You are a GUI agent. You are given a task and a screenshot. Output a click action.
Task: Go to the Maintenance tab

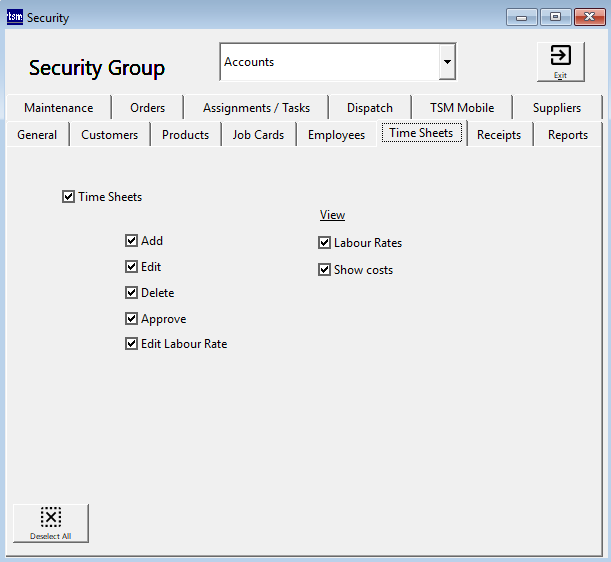[58, 108]
